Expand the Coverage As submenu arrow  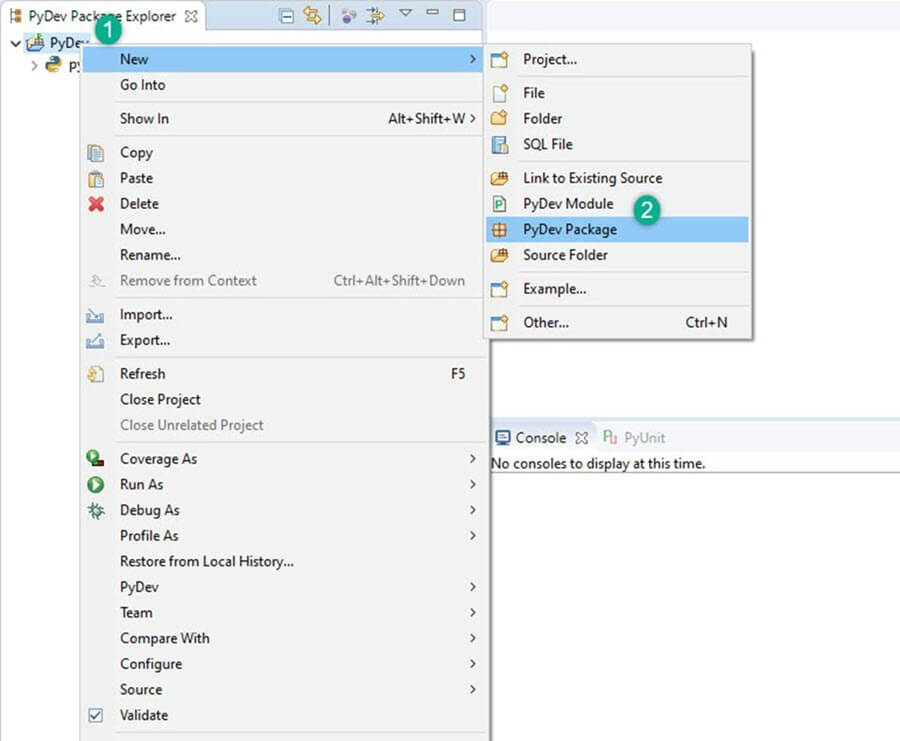coord(472,459)
